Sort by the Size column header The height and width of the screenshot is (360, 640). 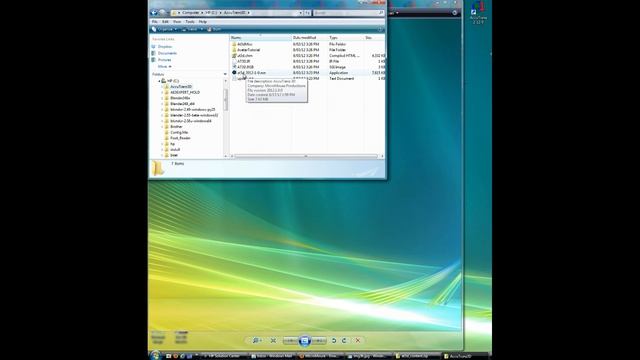click(374, 38)
